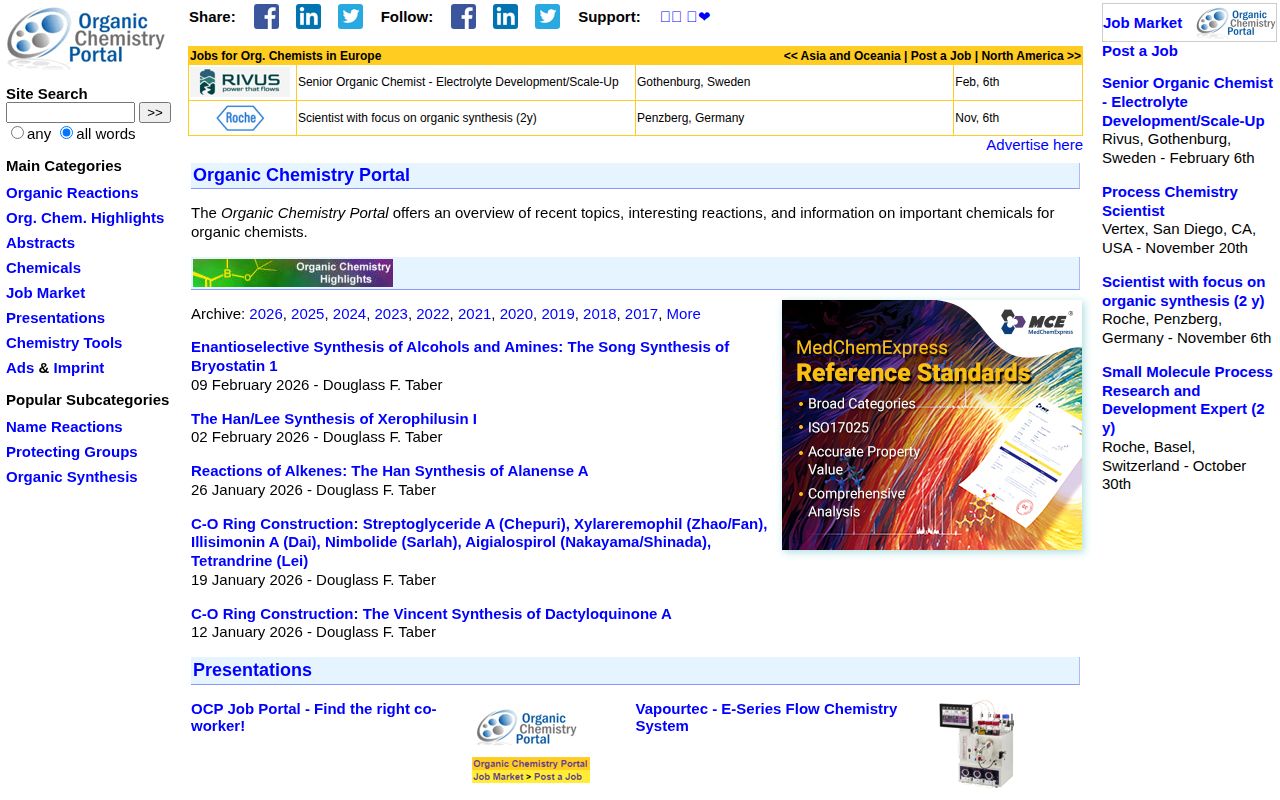Image resolution: width=1280 pixels, height=800 pixels.
Task: Click the Organic Chemistry Portal logo
Action: point(87,38)
